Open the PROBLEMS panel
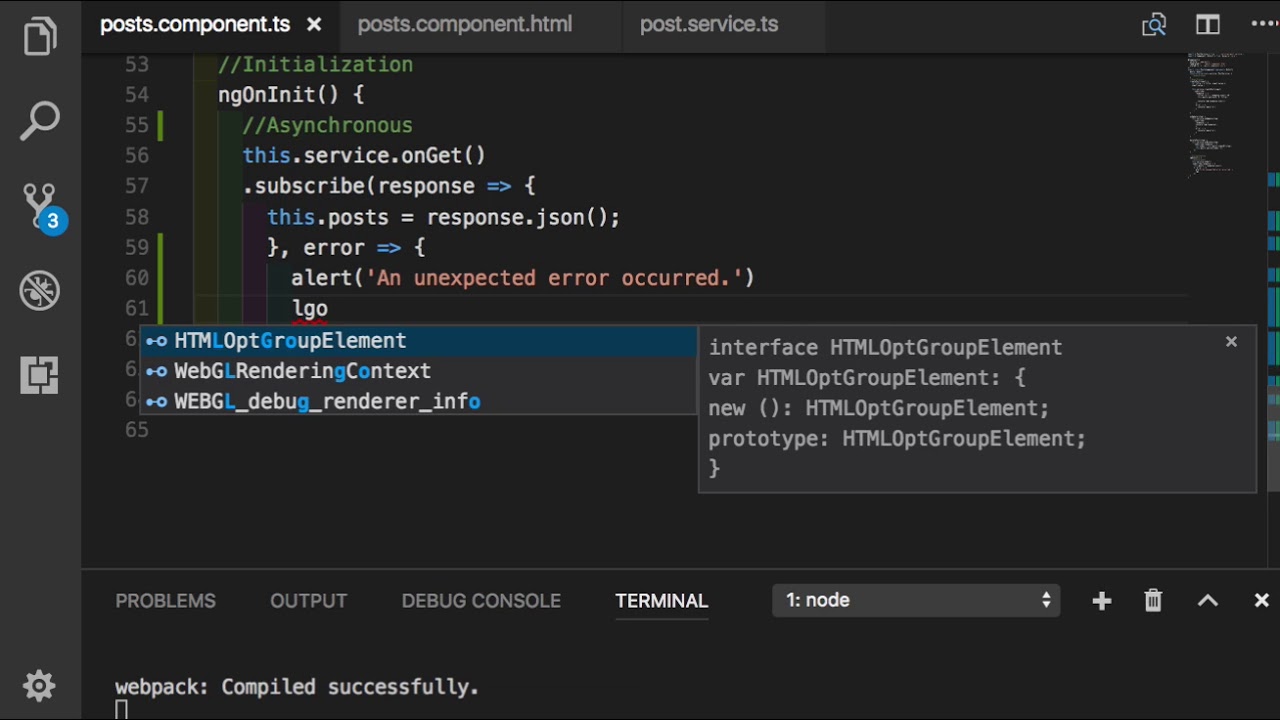The image size is (1280, 720). [165, 601]
